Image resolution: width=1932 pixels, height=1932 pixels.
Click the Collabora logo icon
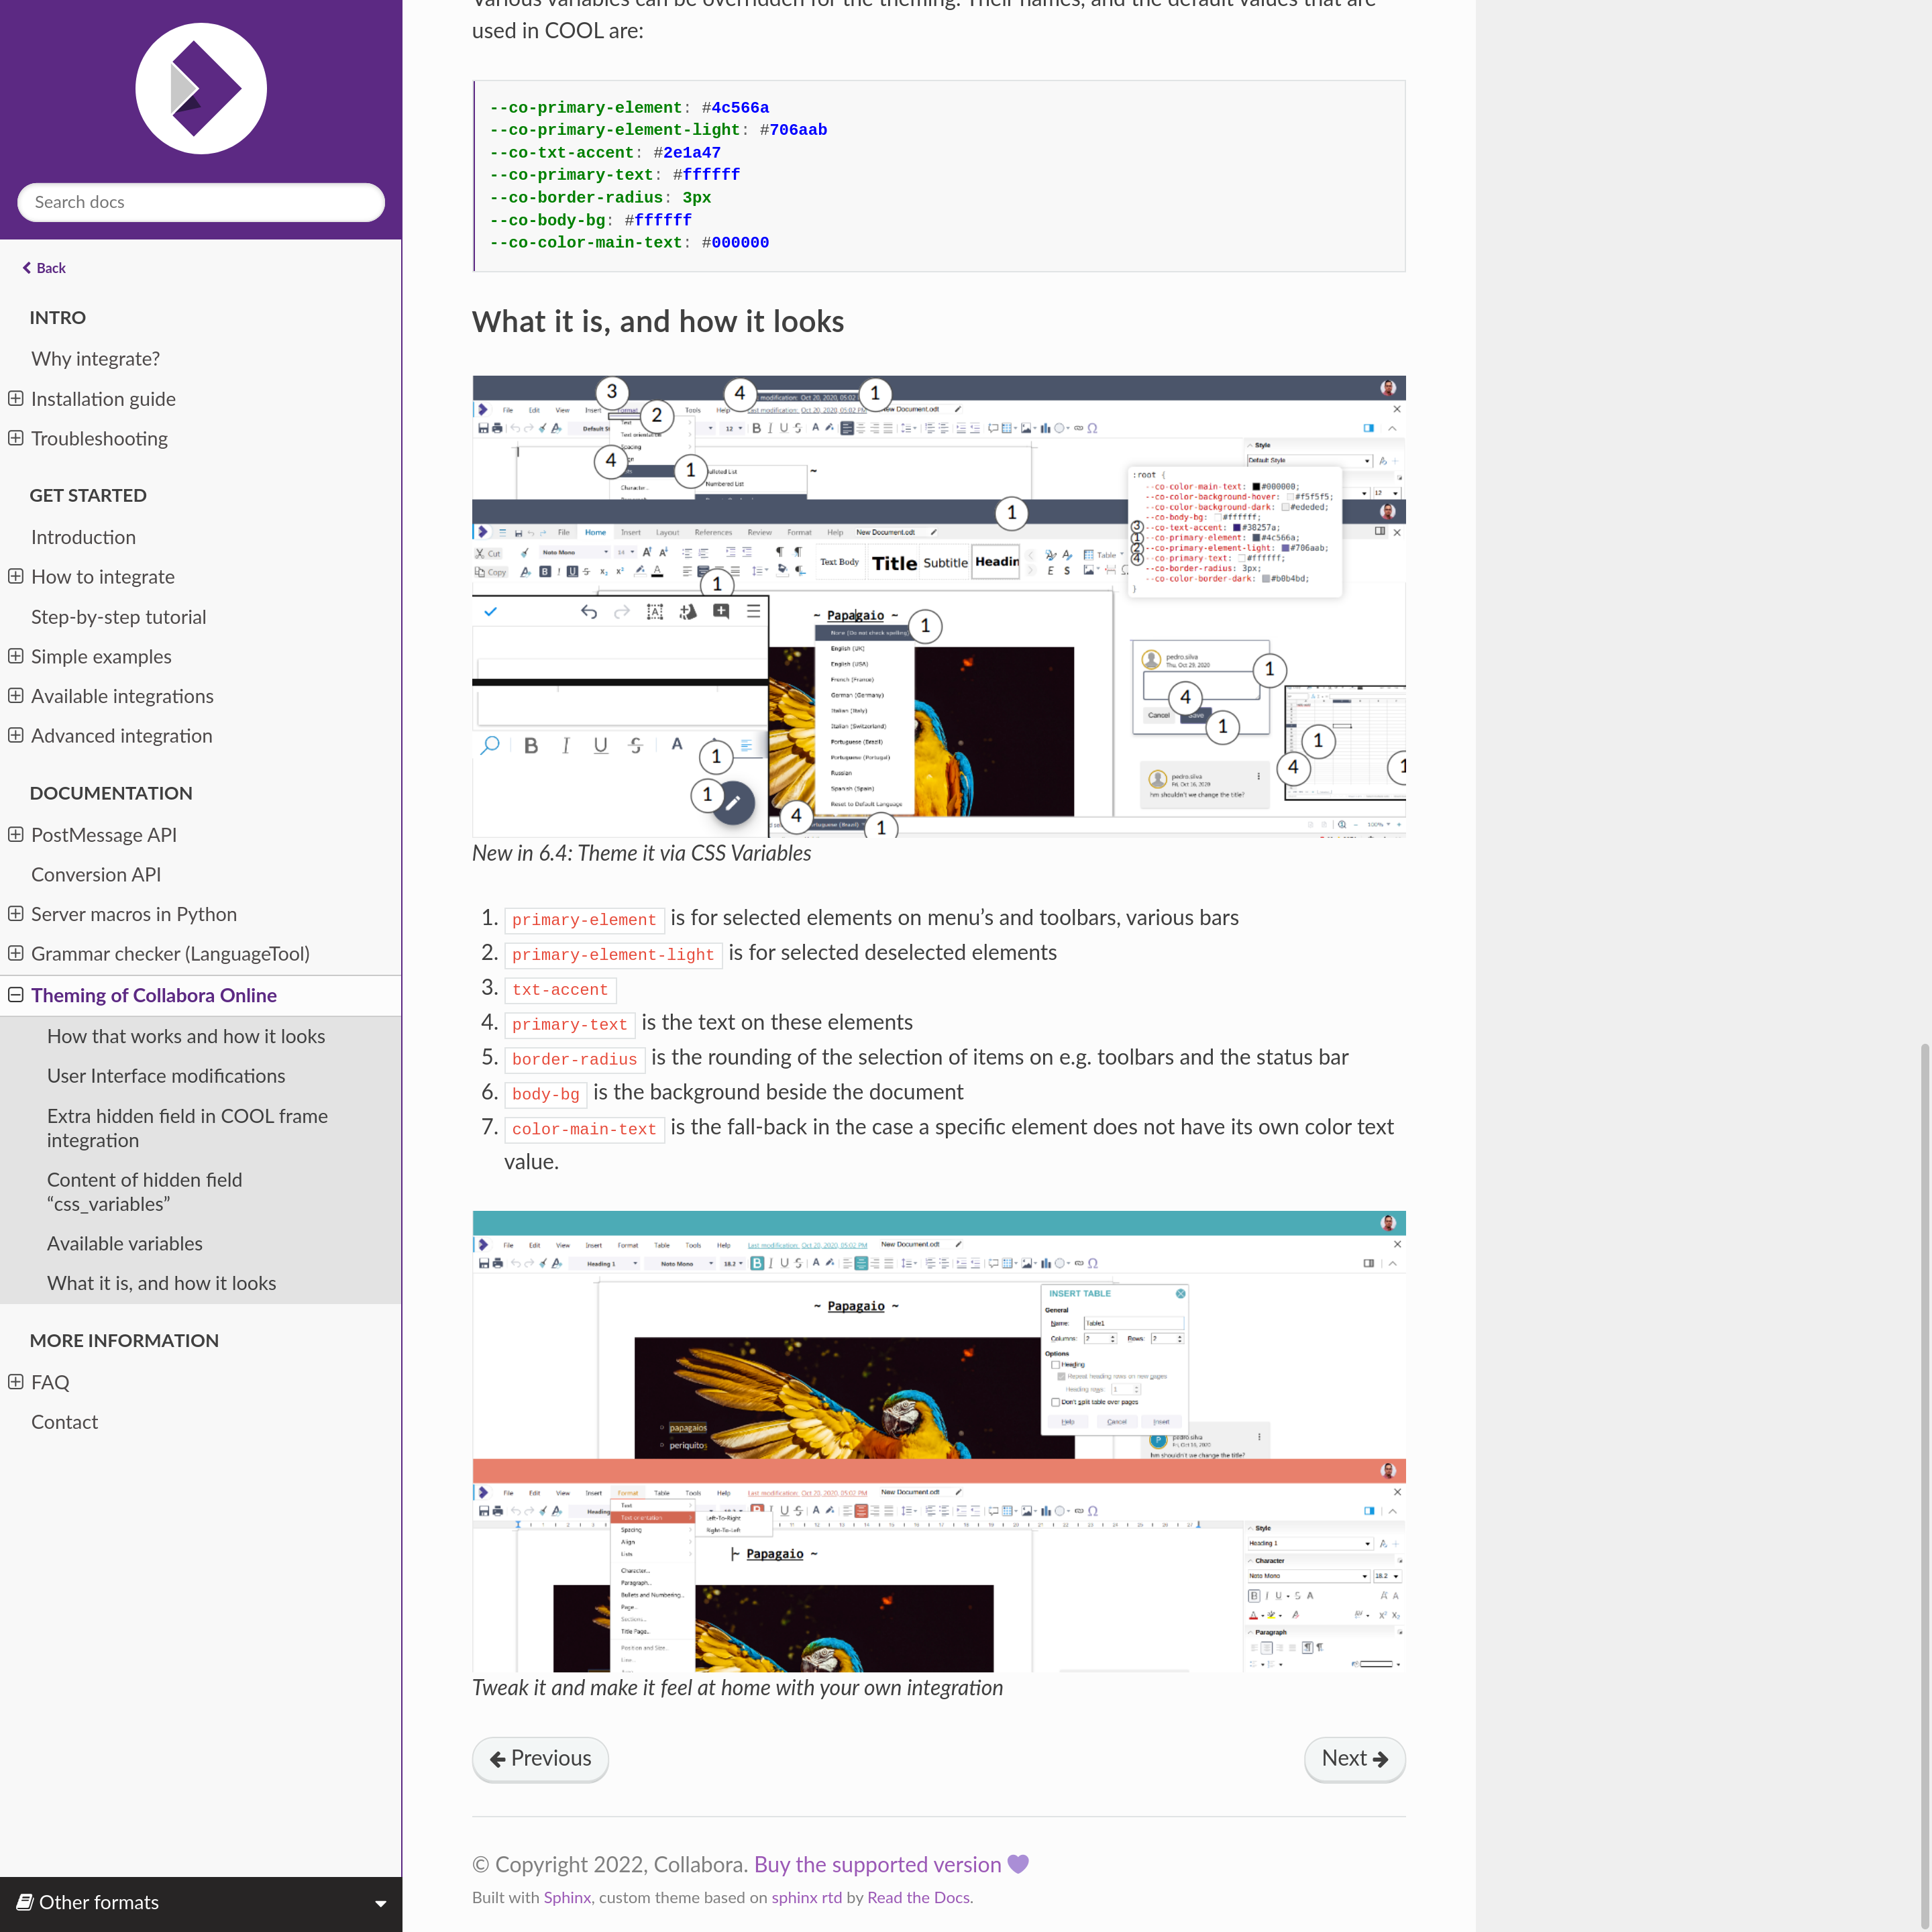tap(201, 89)
